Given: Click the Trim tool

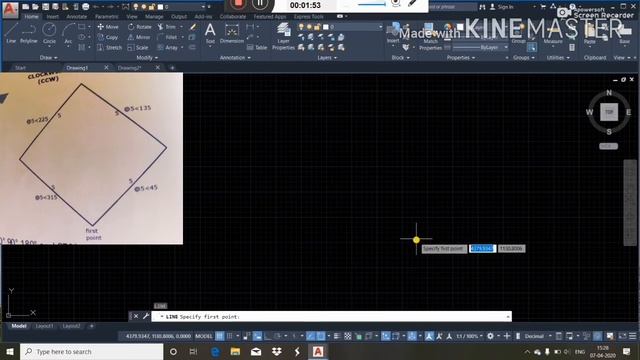Looking at the screenshot, I should point(167,27).
